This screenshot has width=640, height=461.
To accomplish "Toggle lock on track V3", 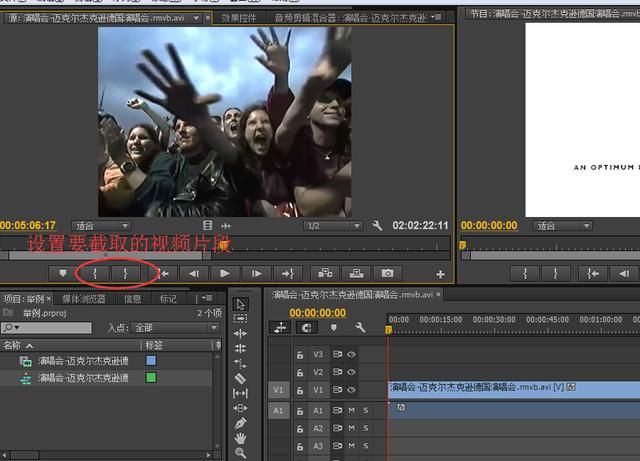I will click(299, 354).
